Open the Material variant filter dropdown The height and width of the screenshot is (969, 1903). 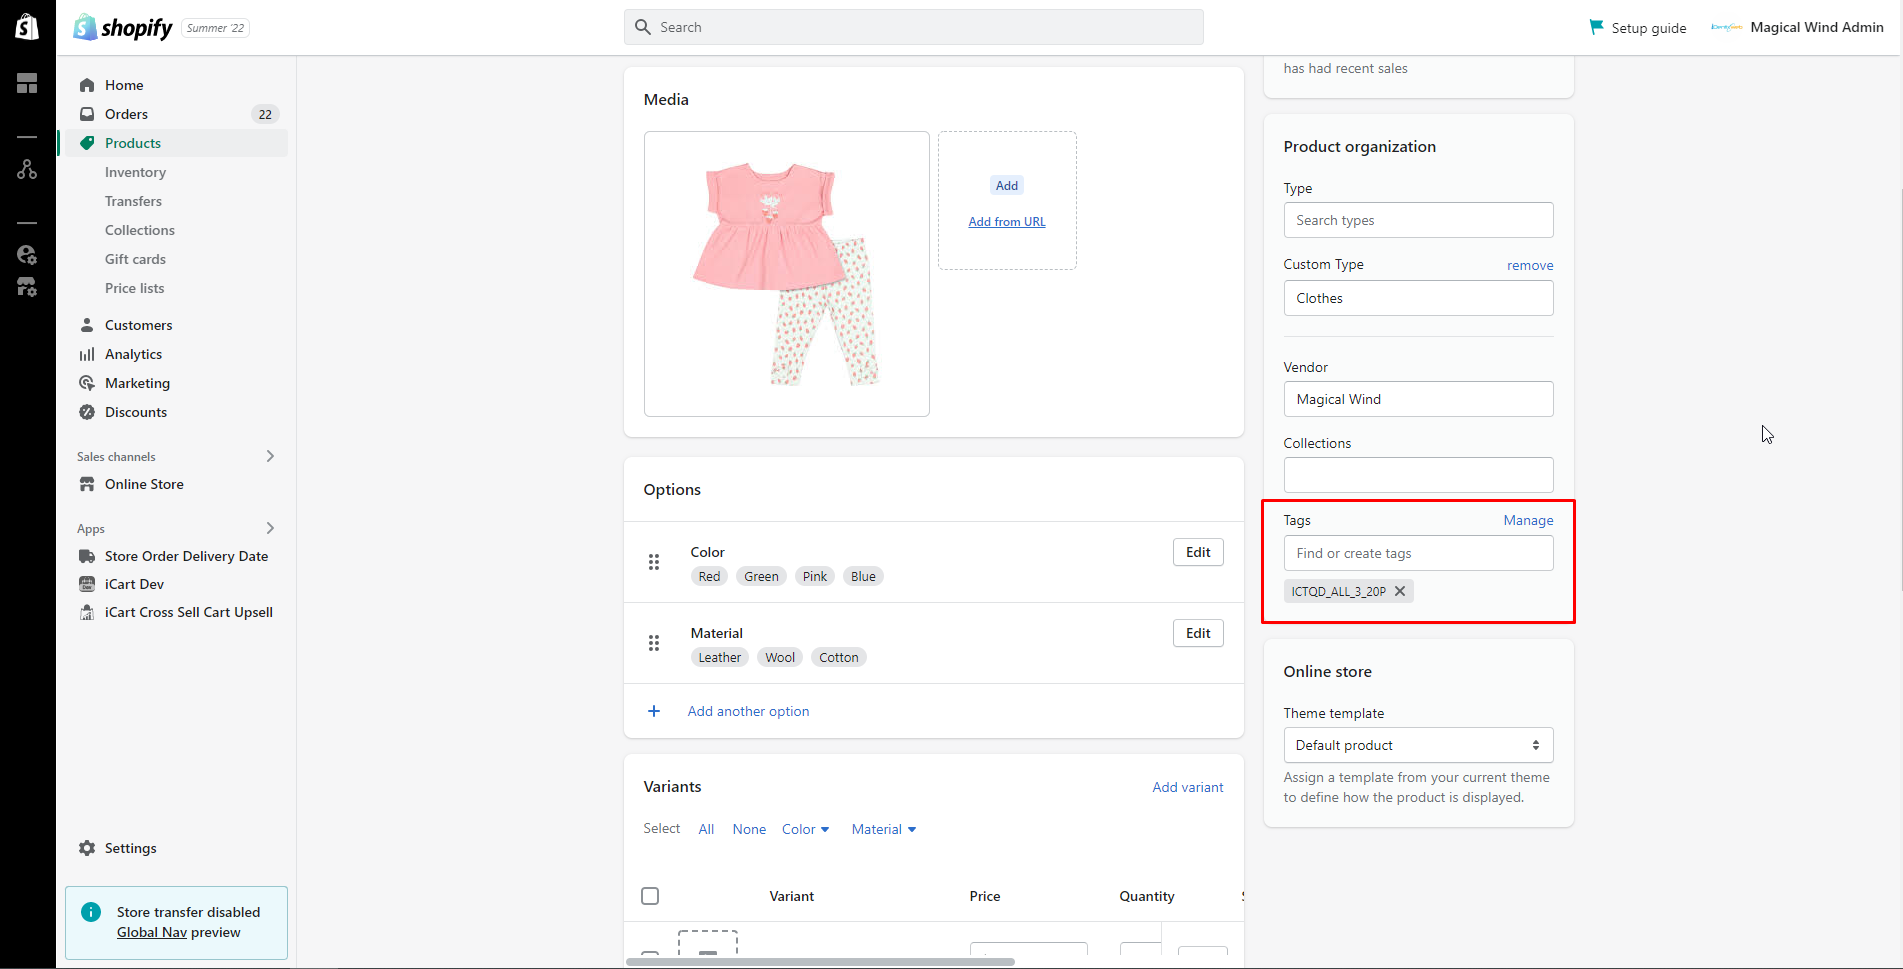click(x=884, y=829)
